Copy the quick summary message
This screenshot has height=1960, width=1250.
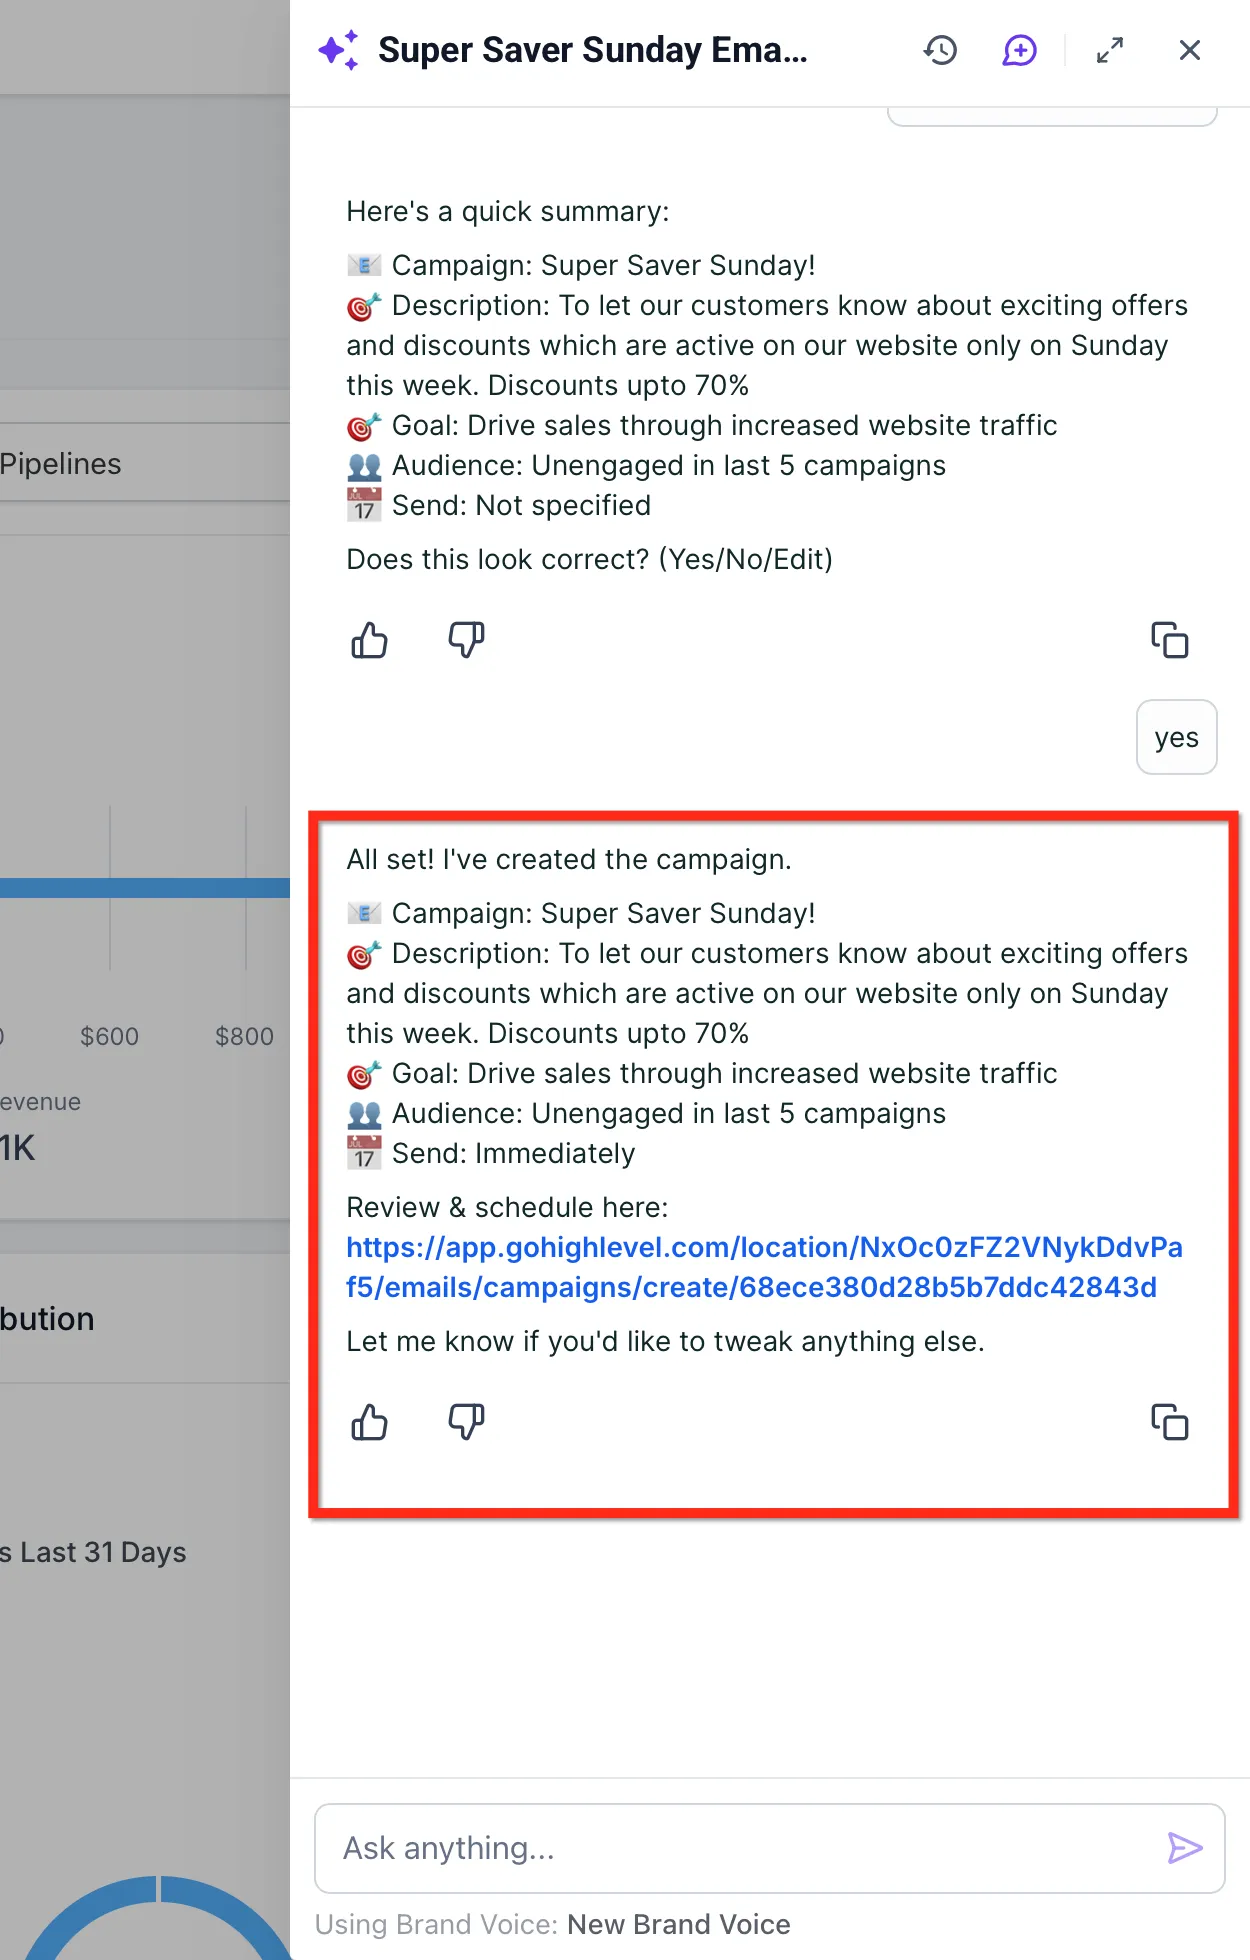click(x=1169, y=640)
